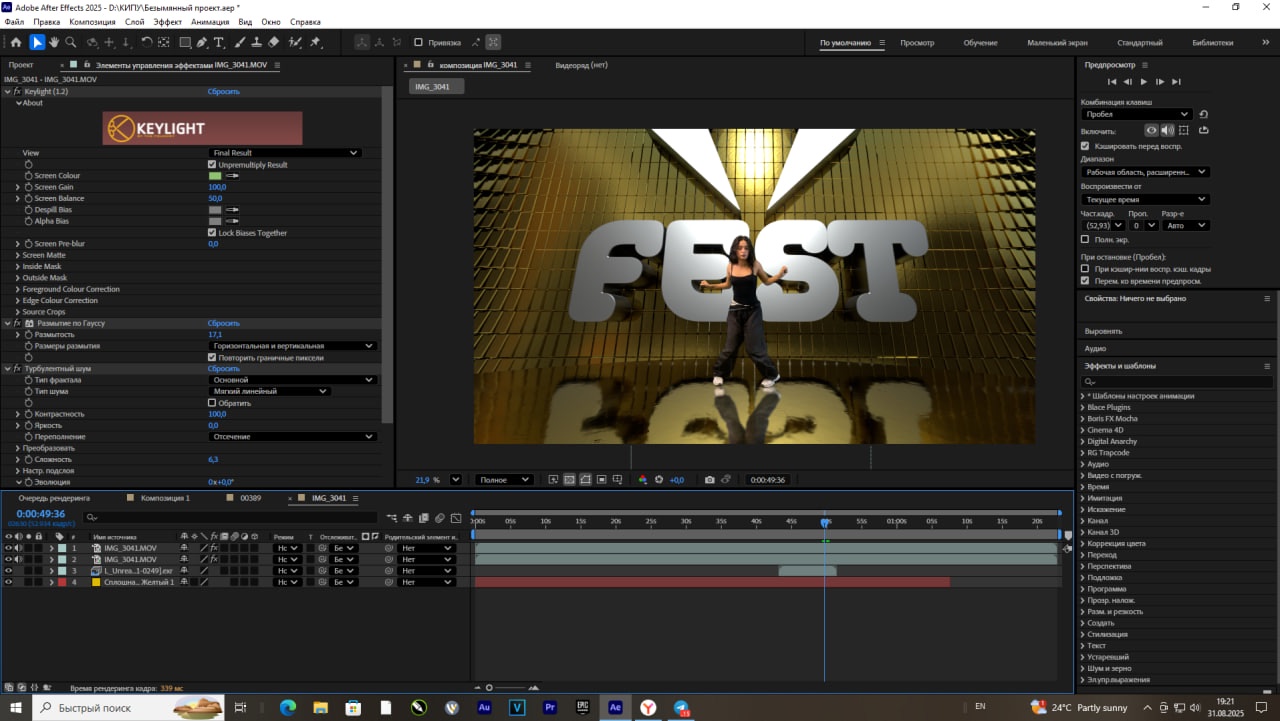Open Переполнение dropdown Отсечение
Viewport: 1280px width, 721px height.
coord(292,437)
